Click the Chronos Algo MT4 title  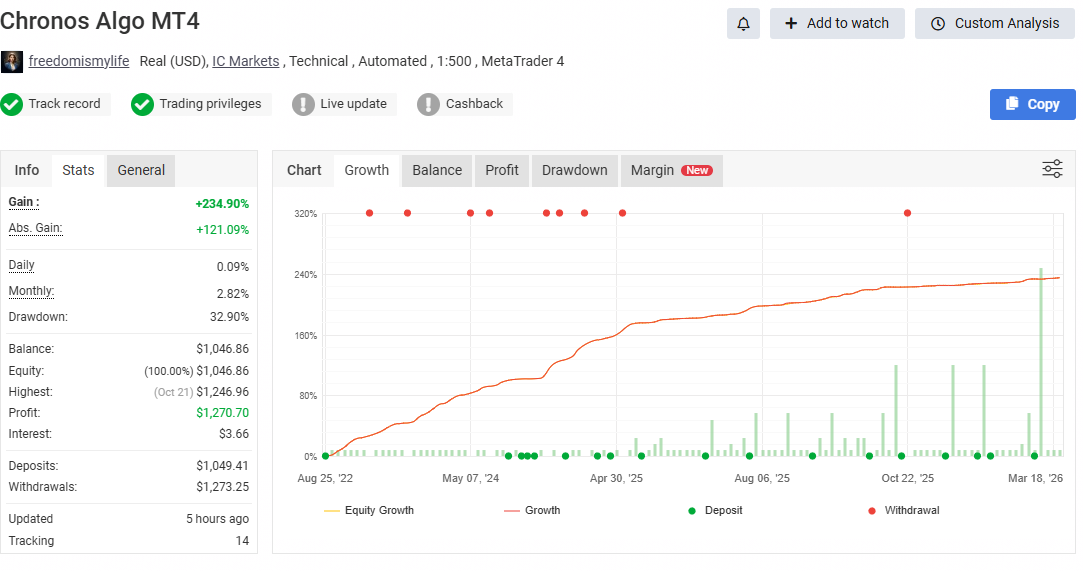coord(99,21)
